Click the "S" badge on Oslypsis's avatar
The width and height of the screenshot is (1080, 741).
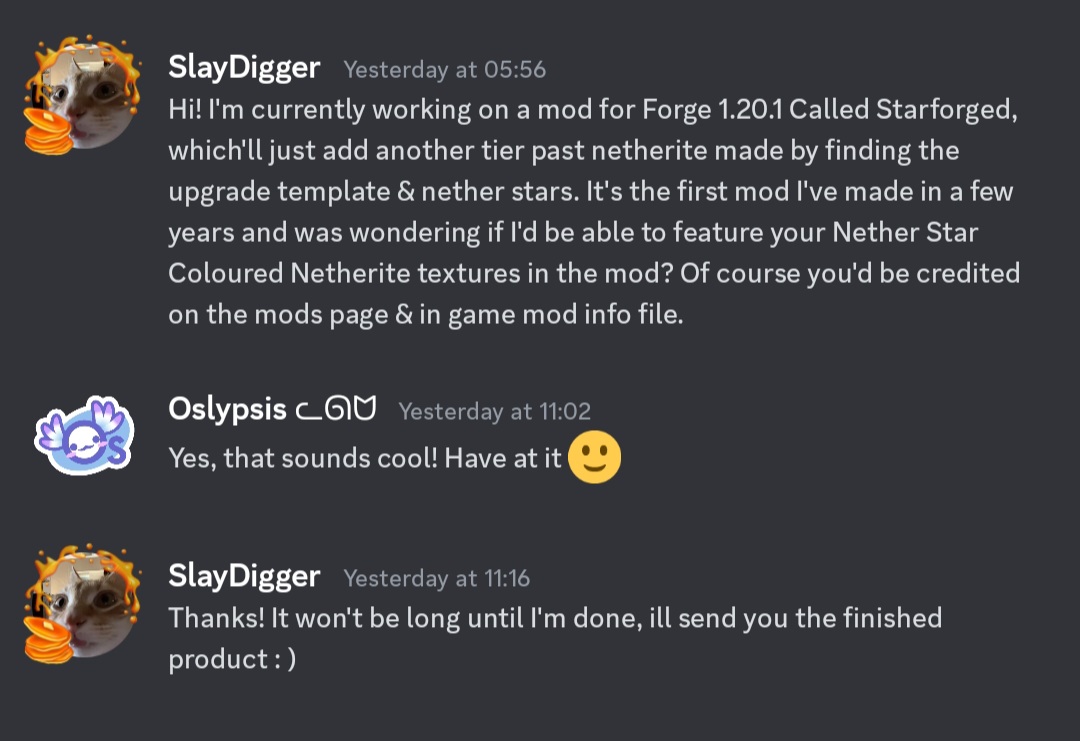pyautogui.click(x=115, y=453)
